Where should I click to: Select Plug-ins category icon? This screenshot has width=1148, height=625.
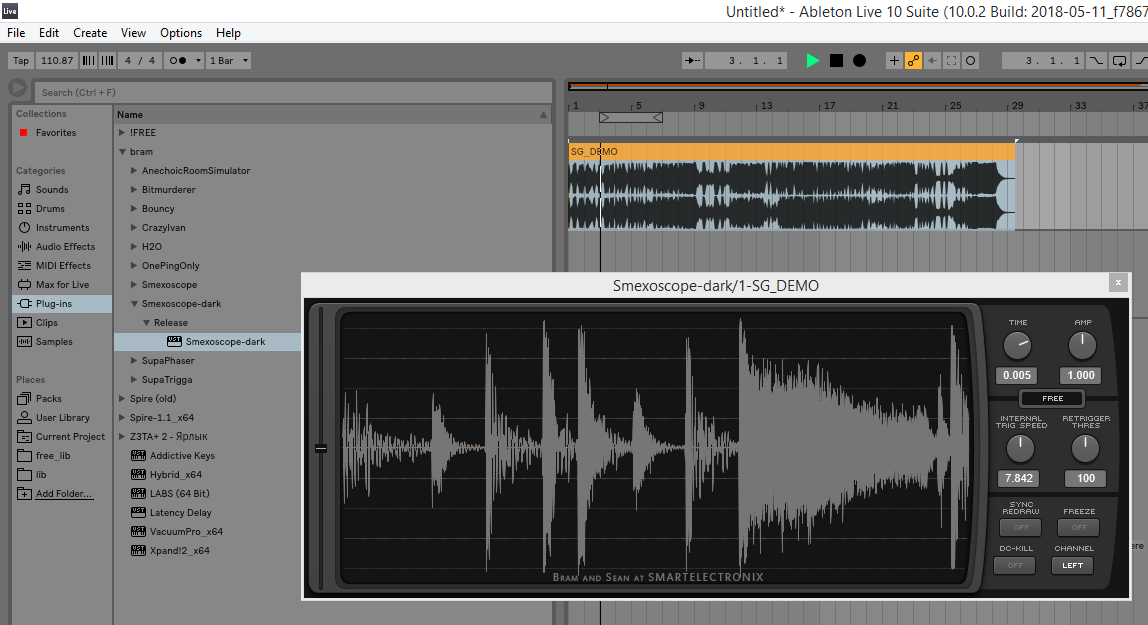[x=24, y=304]
